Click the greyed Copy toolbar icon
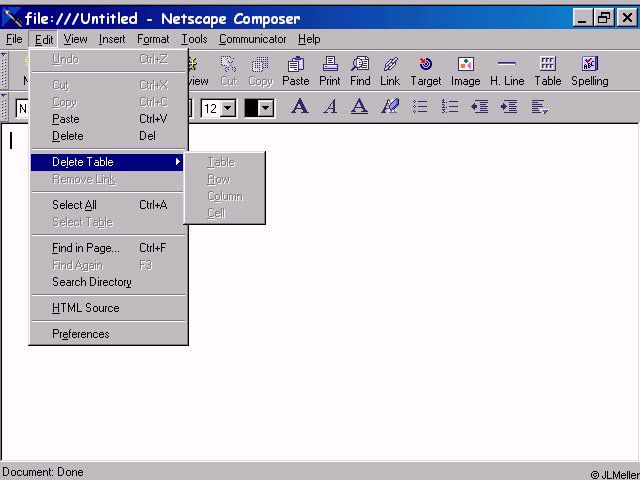Image resolution: width=640 pixels, height=480 pixels. (260, 71)
